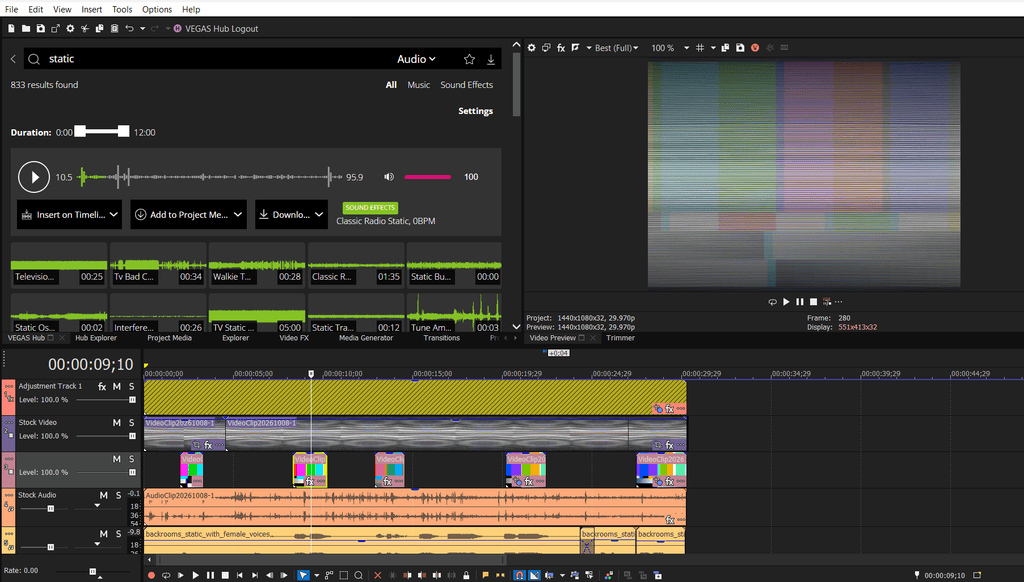This screenshot has width=1024, height=582.
Task: Click the download icon beside search bar
Action: click(490, 59)
